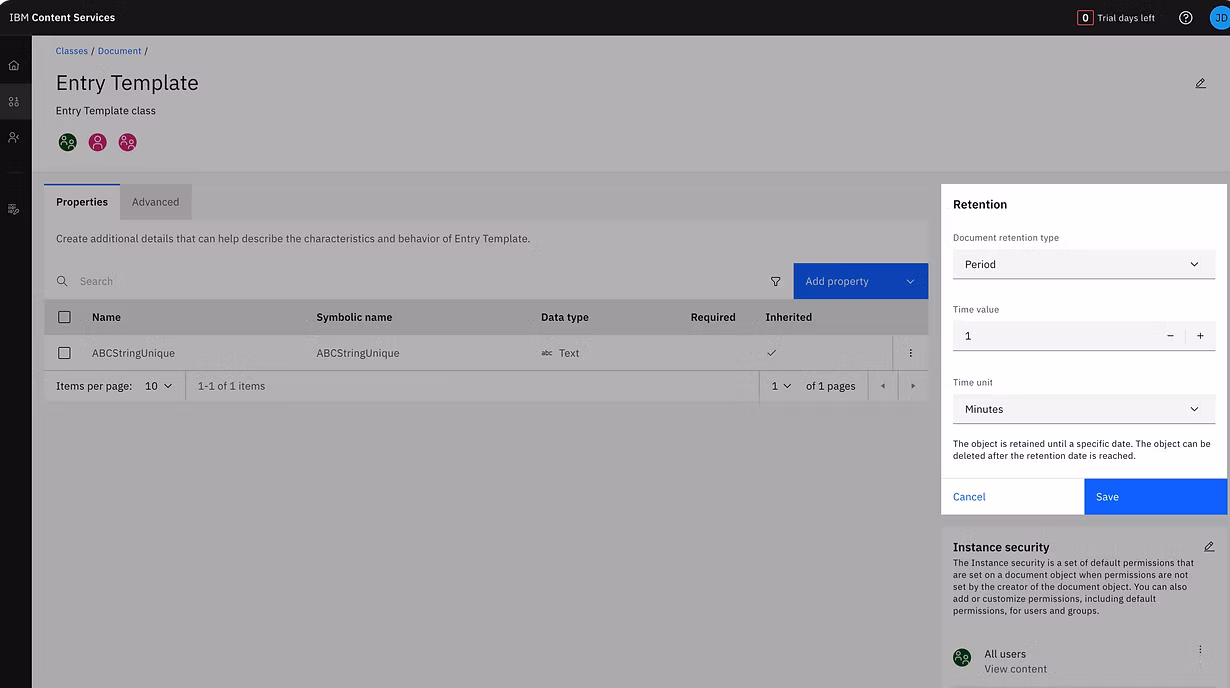The height and width of the screenshot is (688, 1230).
Task: Toggle the select-all header checkbox
Action: coord(64,317)
